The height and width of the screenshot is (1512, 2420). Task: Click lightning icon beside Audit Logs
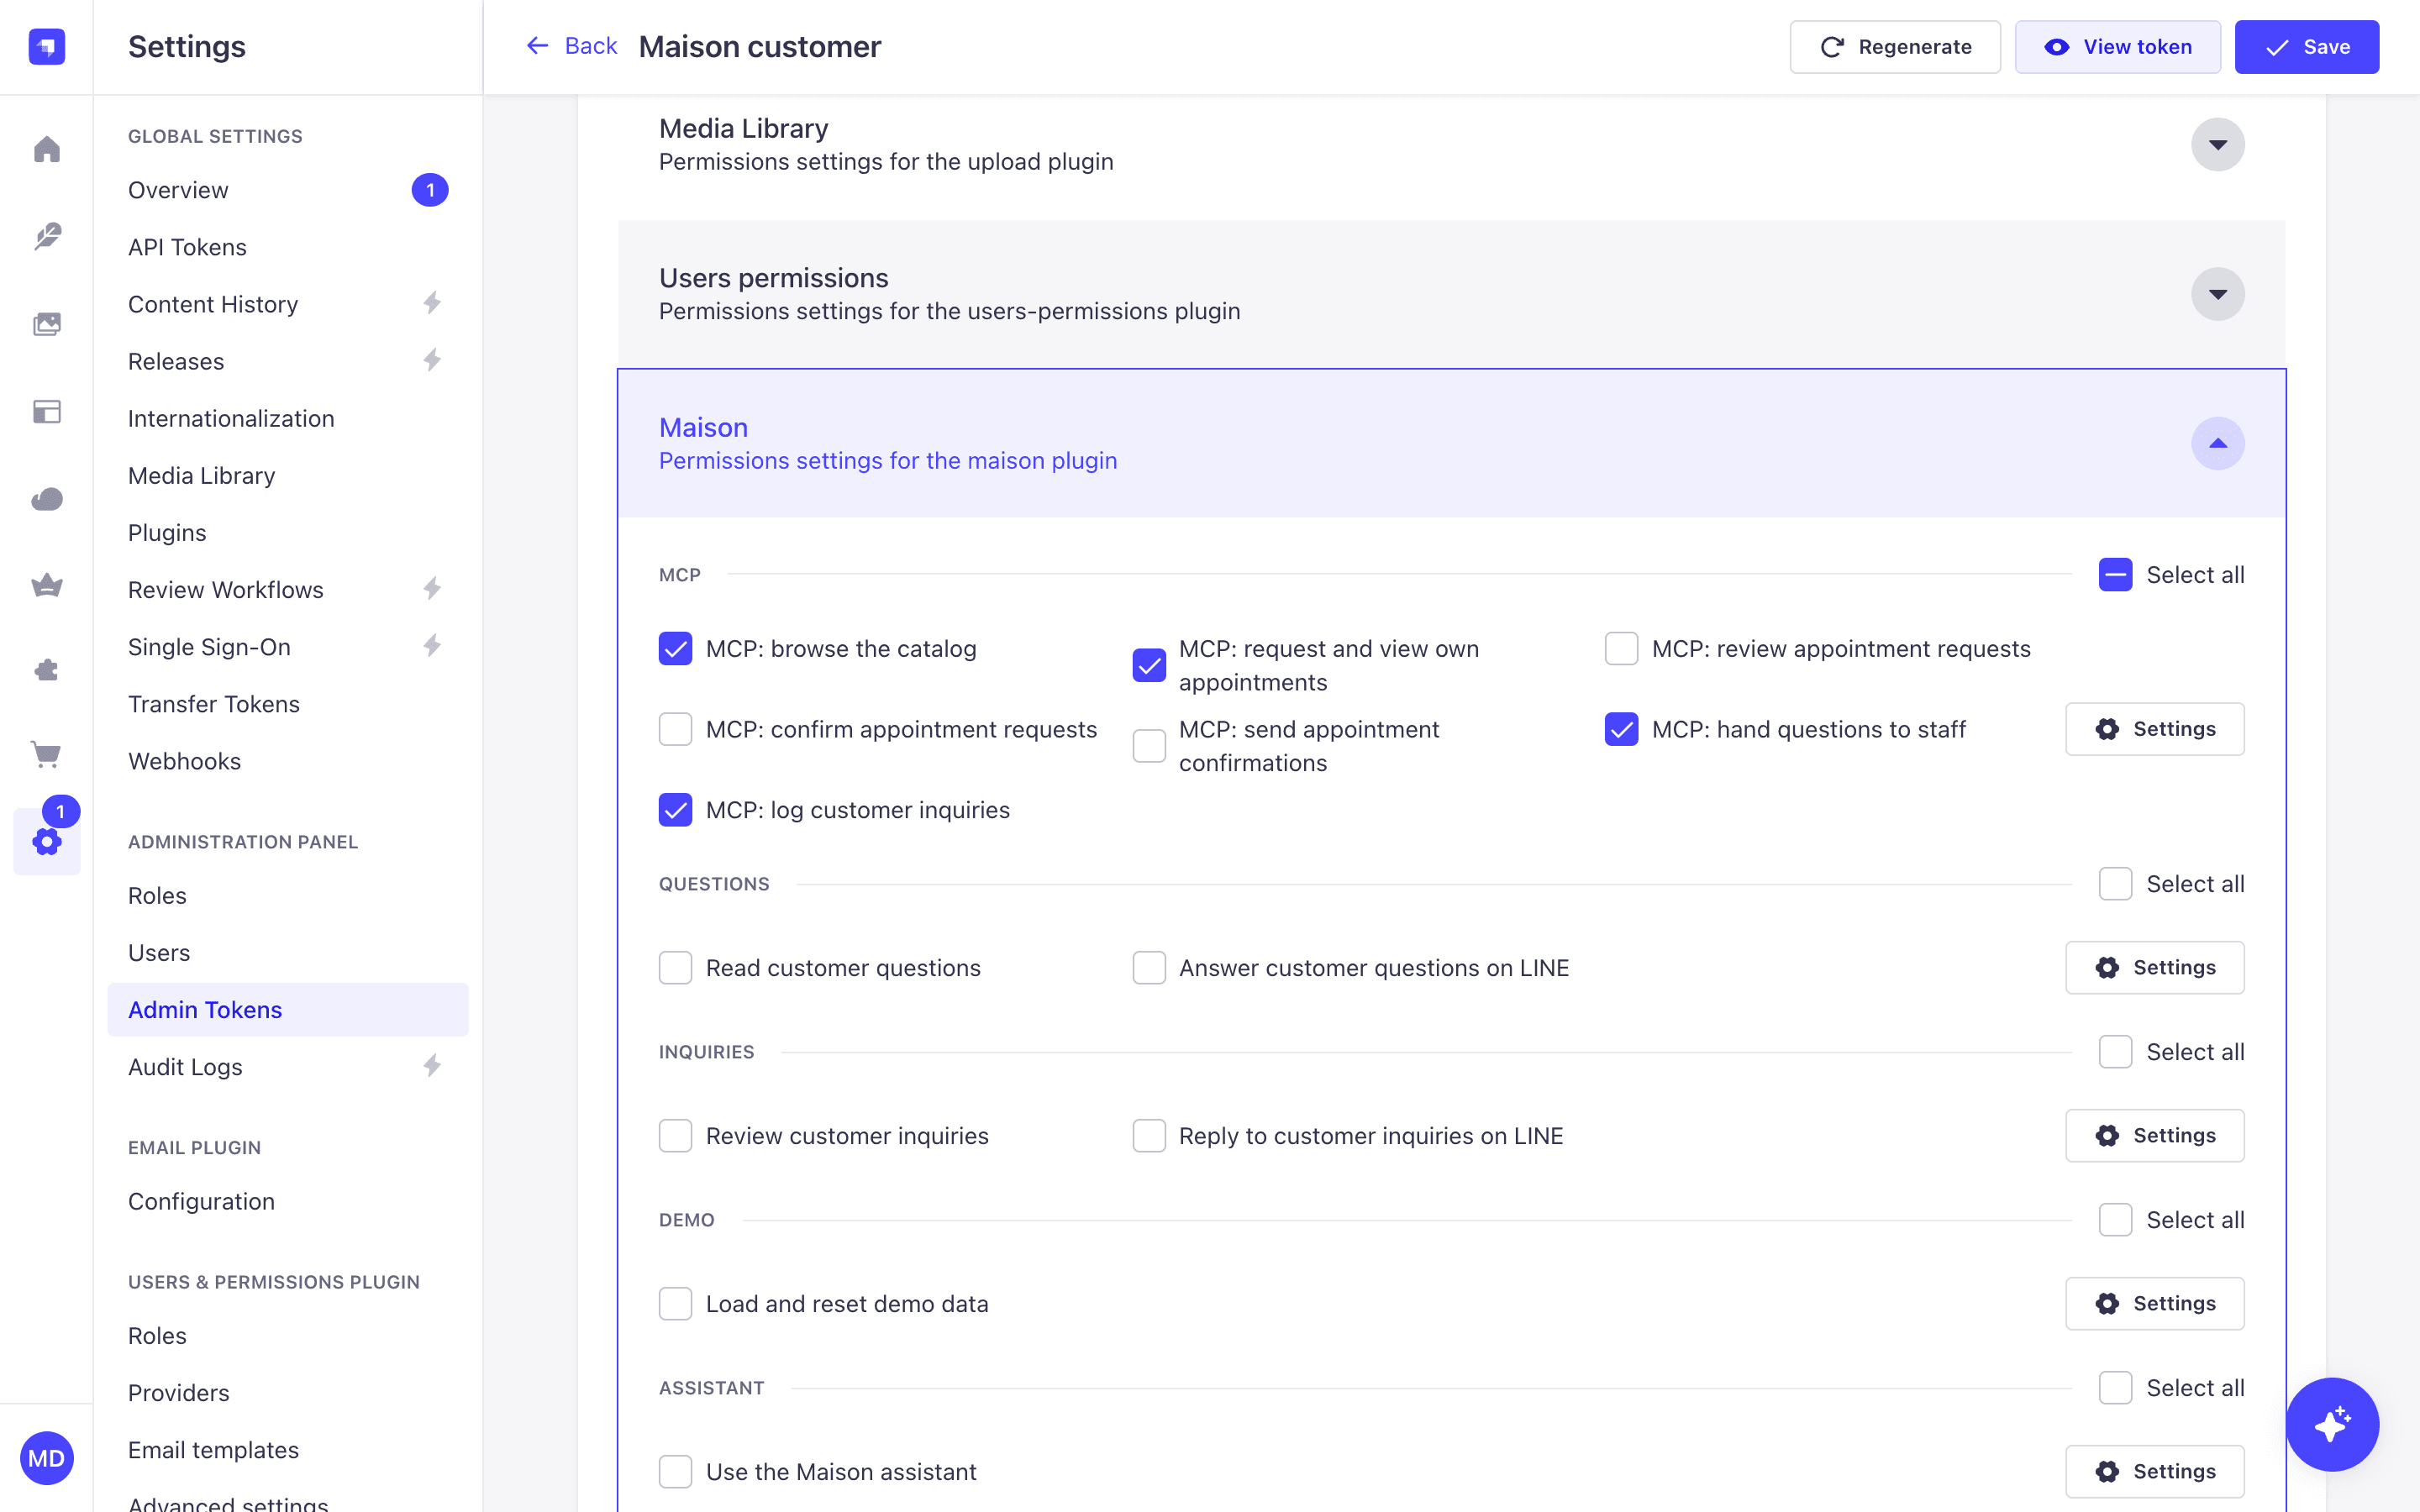[432, 1066]
